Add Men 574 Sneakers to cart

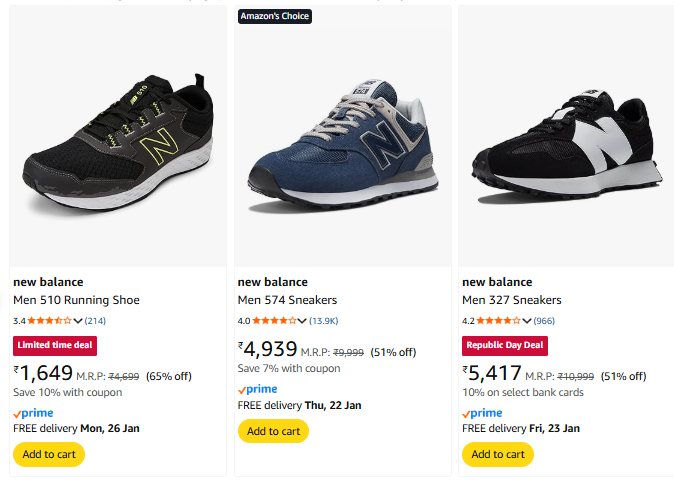click(273, 431)
